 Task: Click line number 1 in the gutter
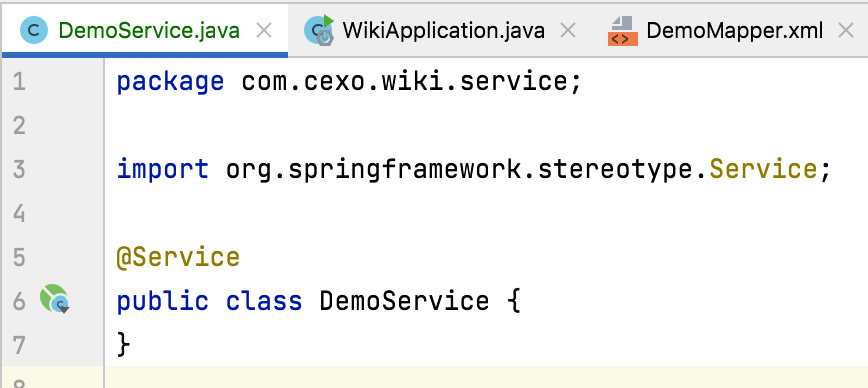click(19, 82)
